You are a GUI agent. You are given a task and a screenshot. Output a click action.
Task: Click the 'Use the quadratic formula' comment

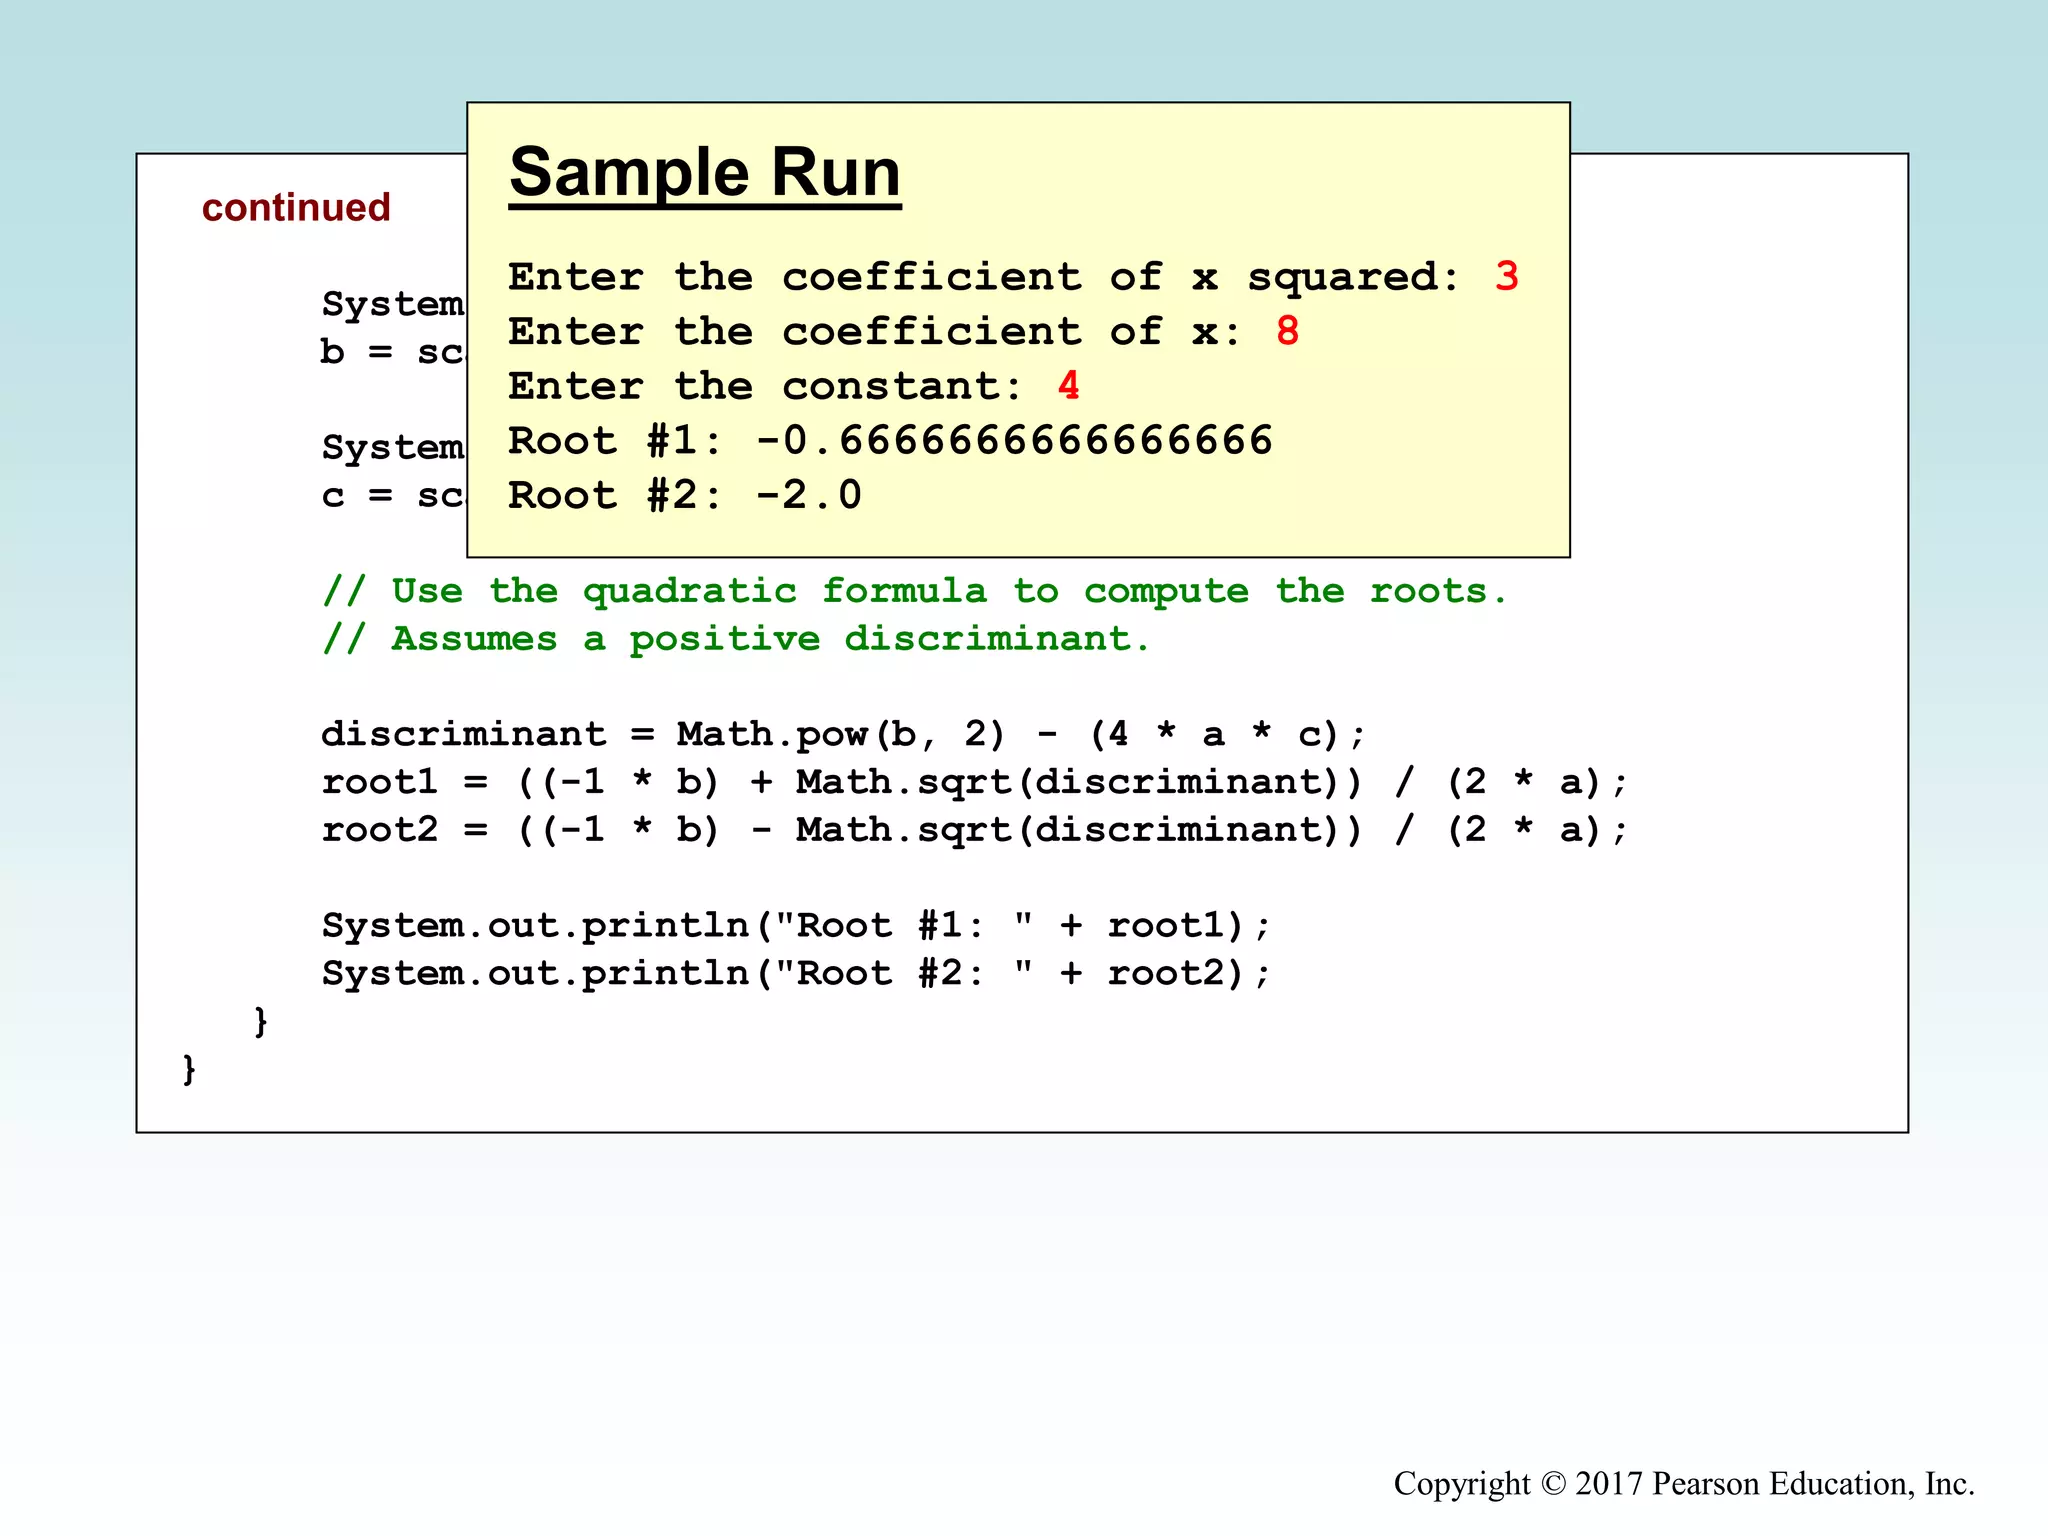914,591
